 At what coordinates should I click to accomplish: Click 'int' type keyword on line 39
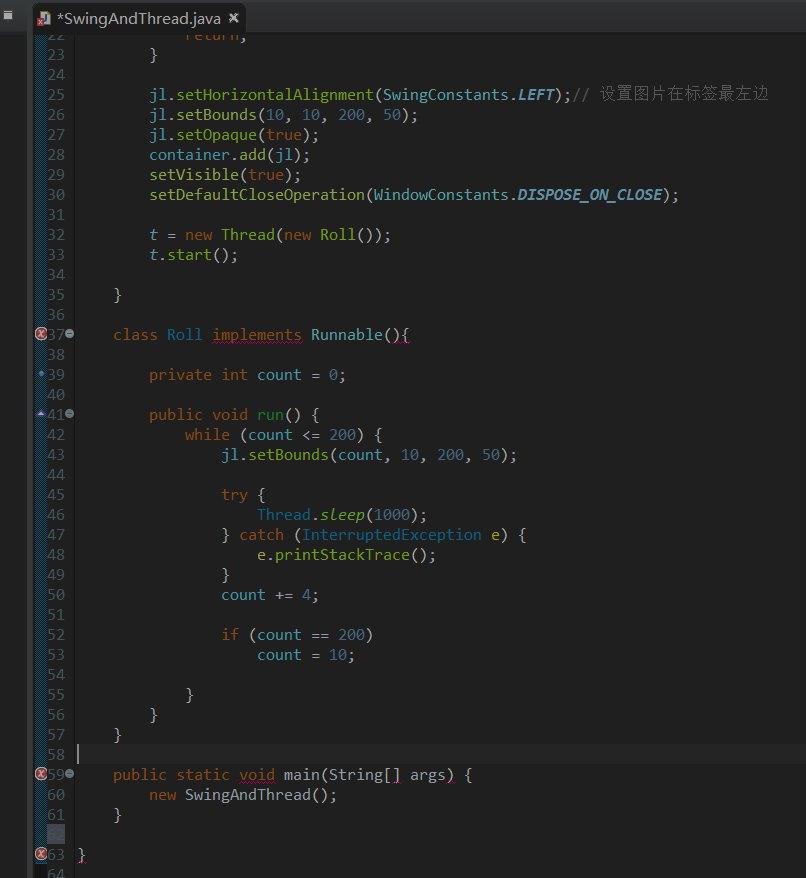234,375
